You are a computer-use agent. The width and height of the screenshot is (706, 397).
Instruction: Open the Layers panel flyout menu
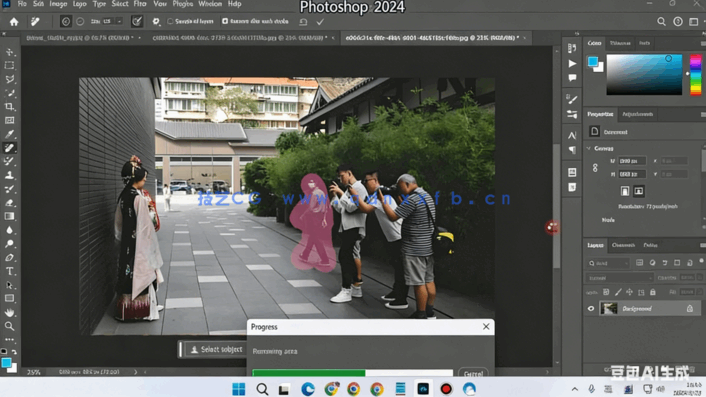tap(703, 245)
